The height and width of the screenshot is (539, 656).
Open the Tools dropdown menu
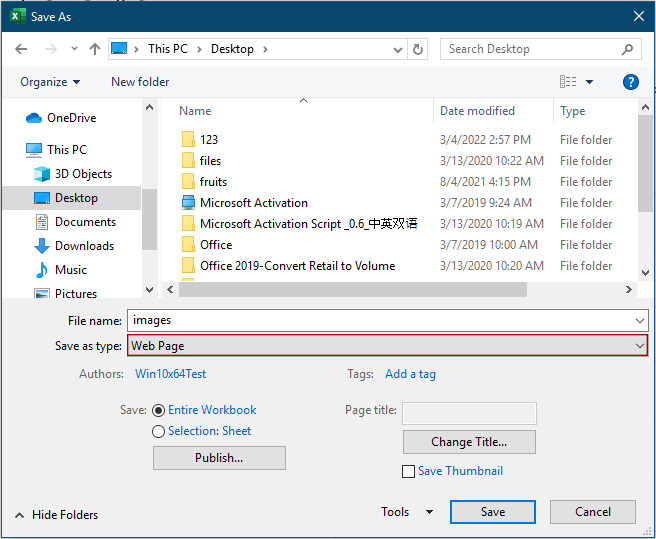(x=407, y=512)
